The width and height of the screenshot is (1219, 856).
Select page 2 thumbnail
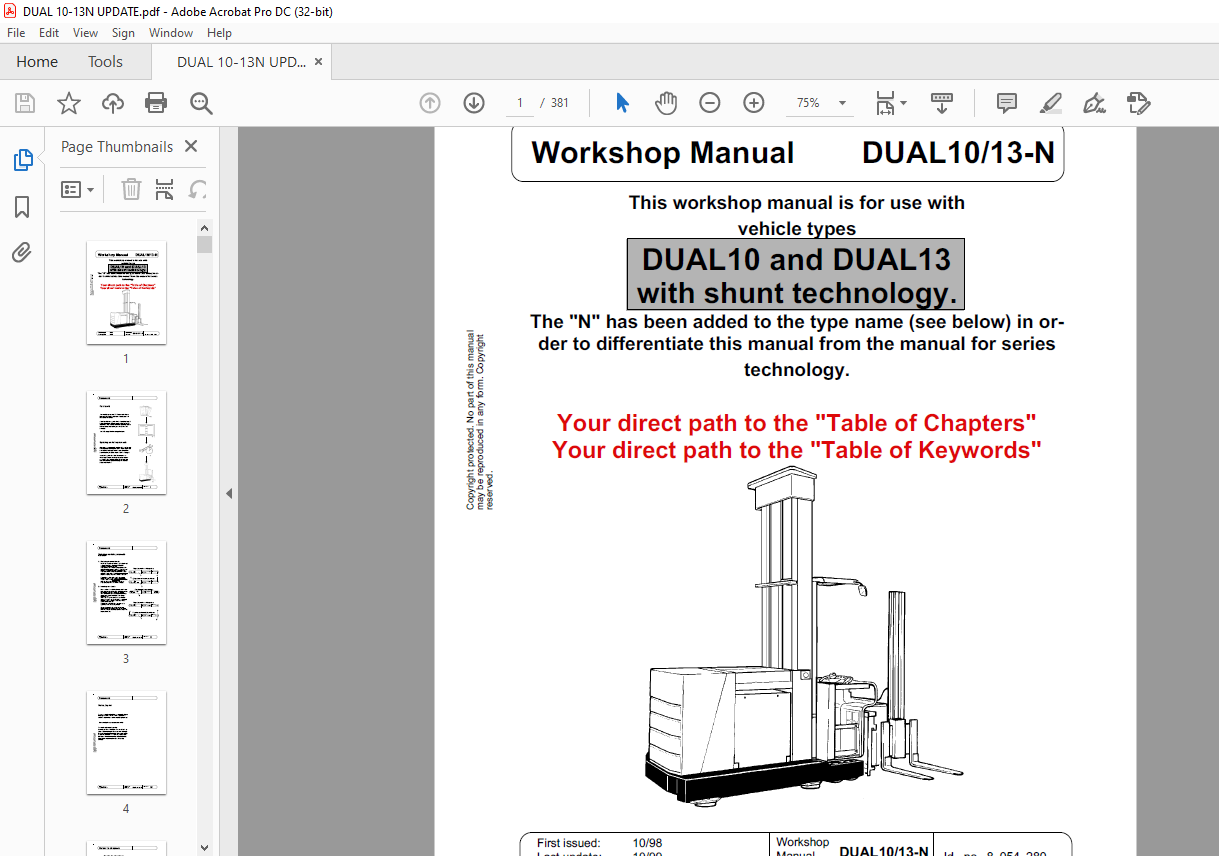[x=126, y=443]
